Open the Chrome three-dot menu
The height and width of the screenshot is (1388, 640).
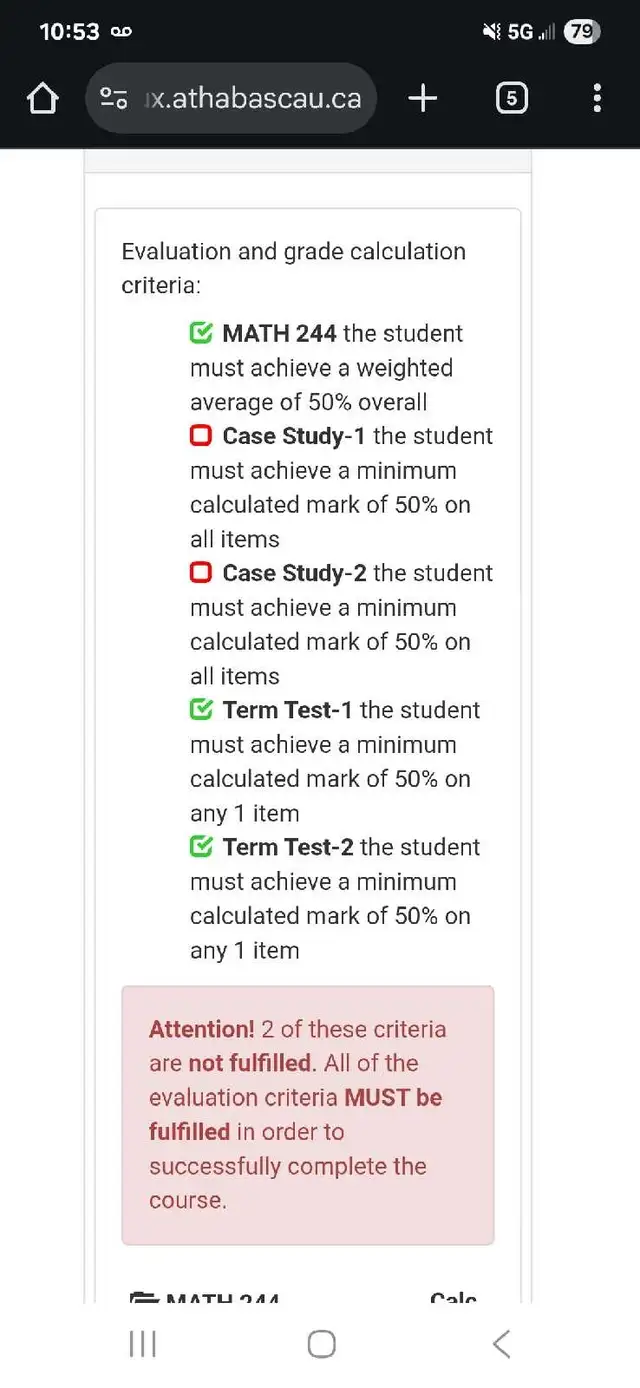[596, 98]
